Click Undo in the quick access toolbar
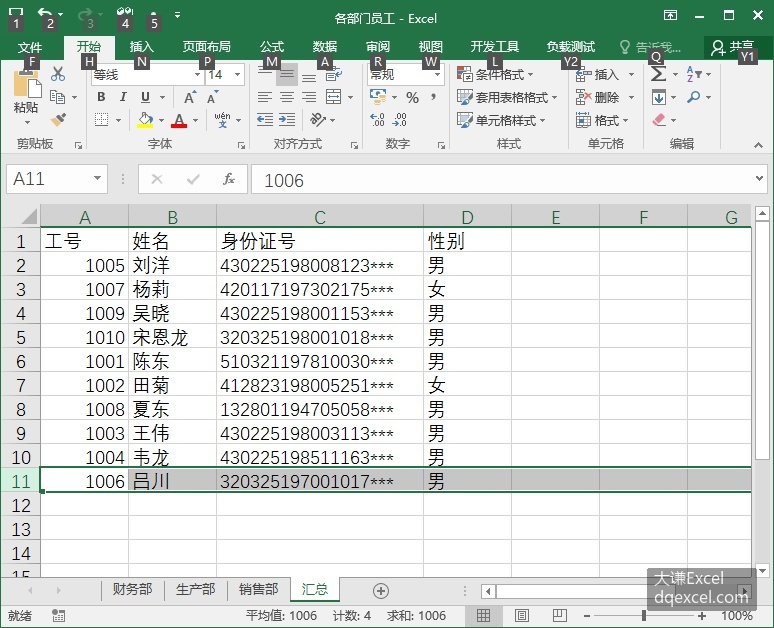This screenshot has height=628, width=774. 45,15
